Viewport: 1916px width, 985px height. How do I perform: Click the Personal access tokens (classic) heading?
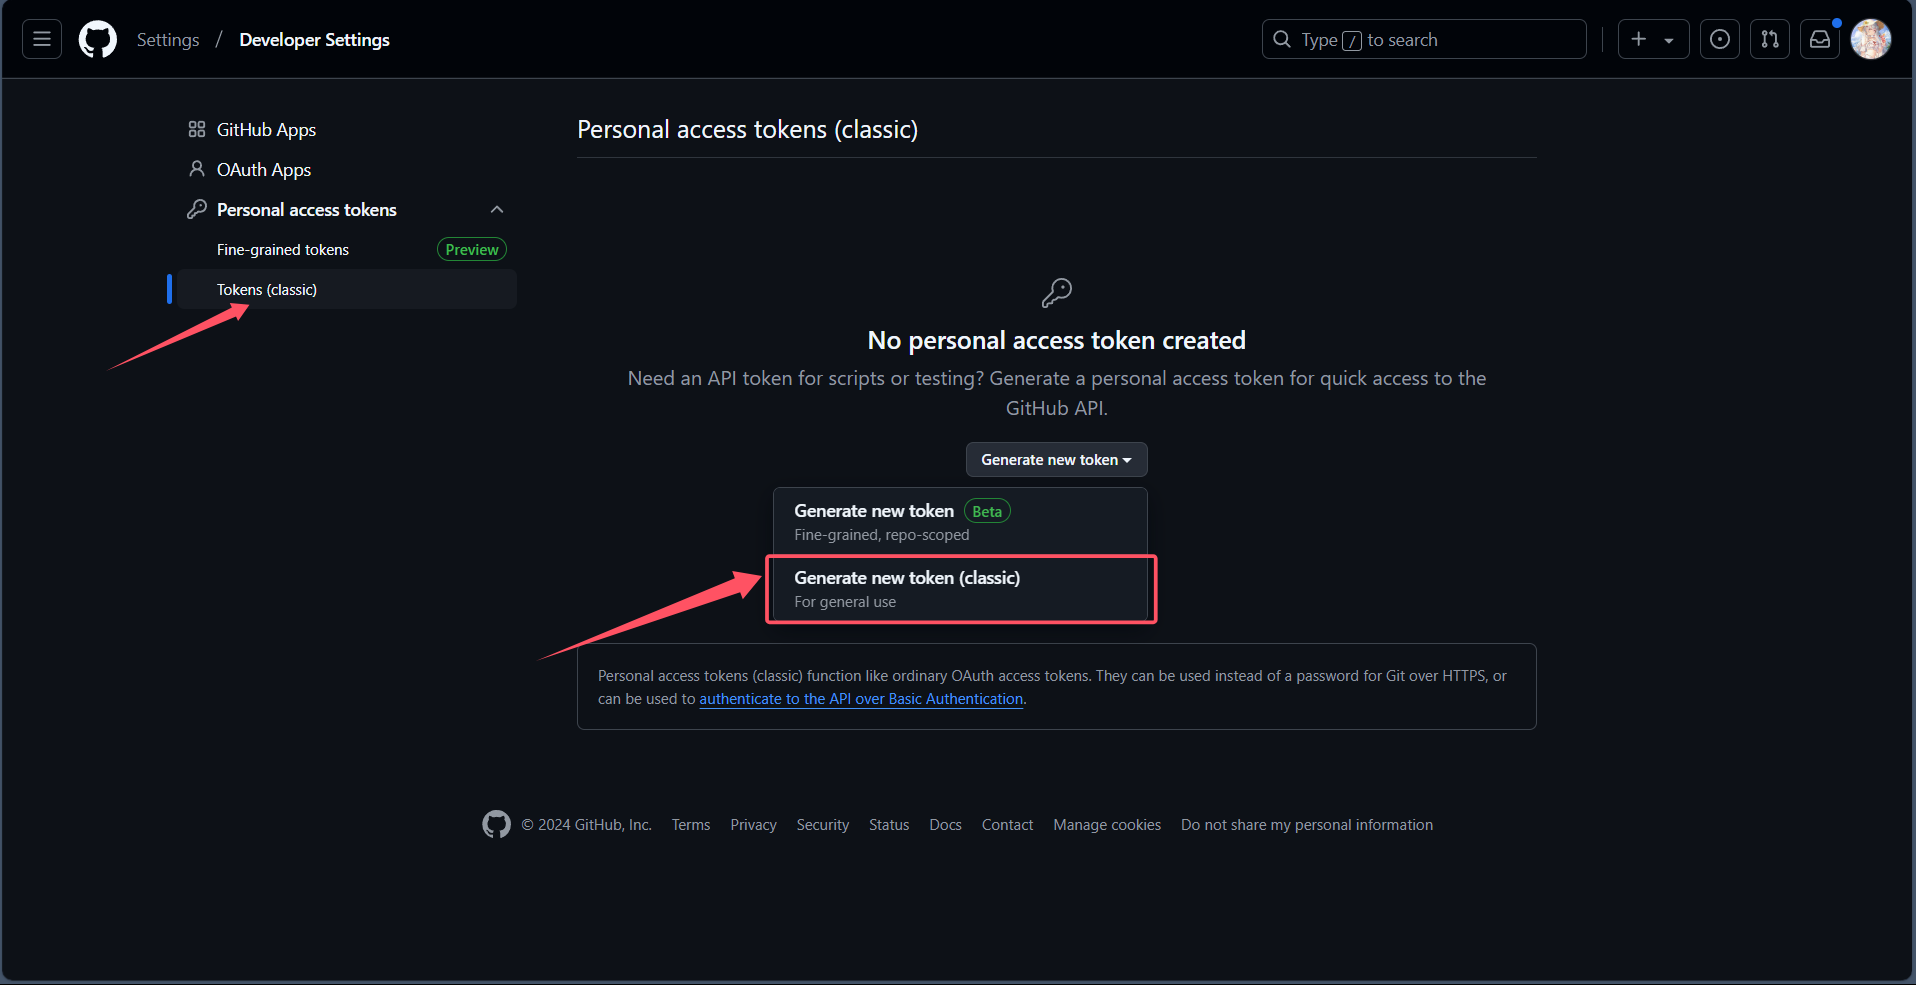[747, 129]
